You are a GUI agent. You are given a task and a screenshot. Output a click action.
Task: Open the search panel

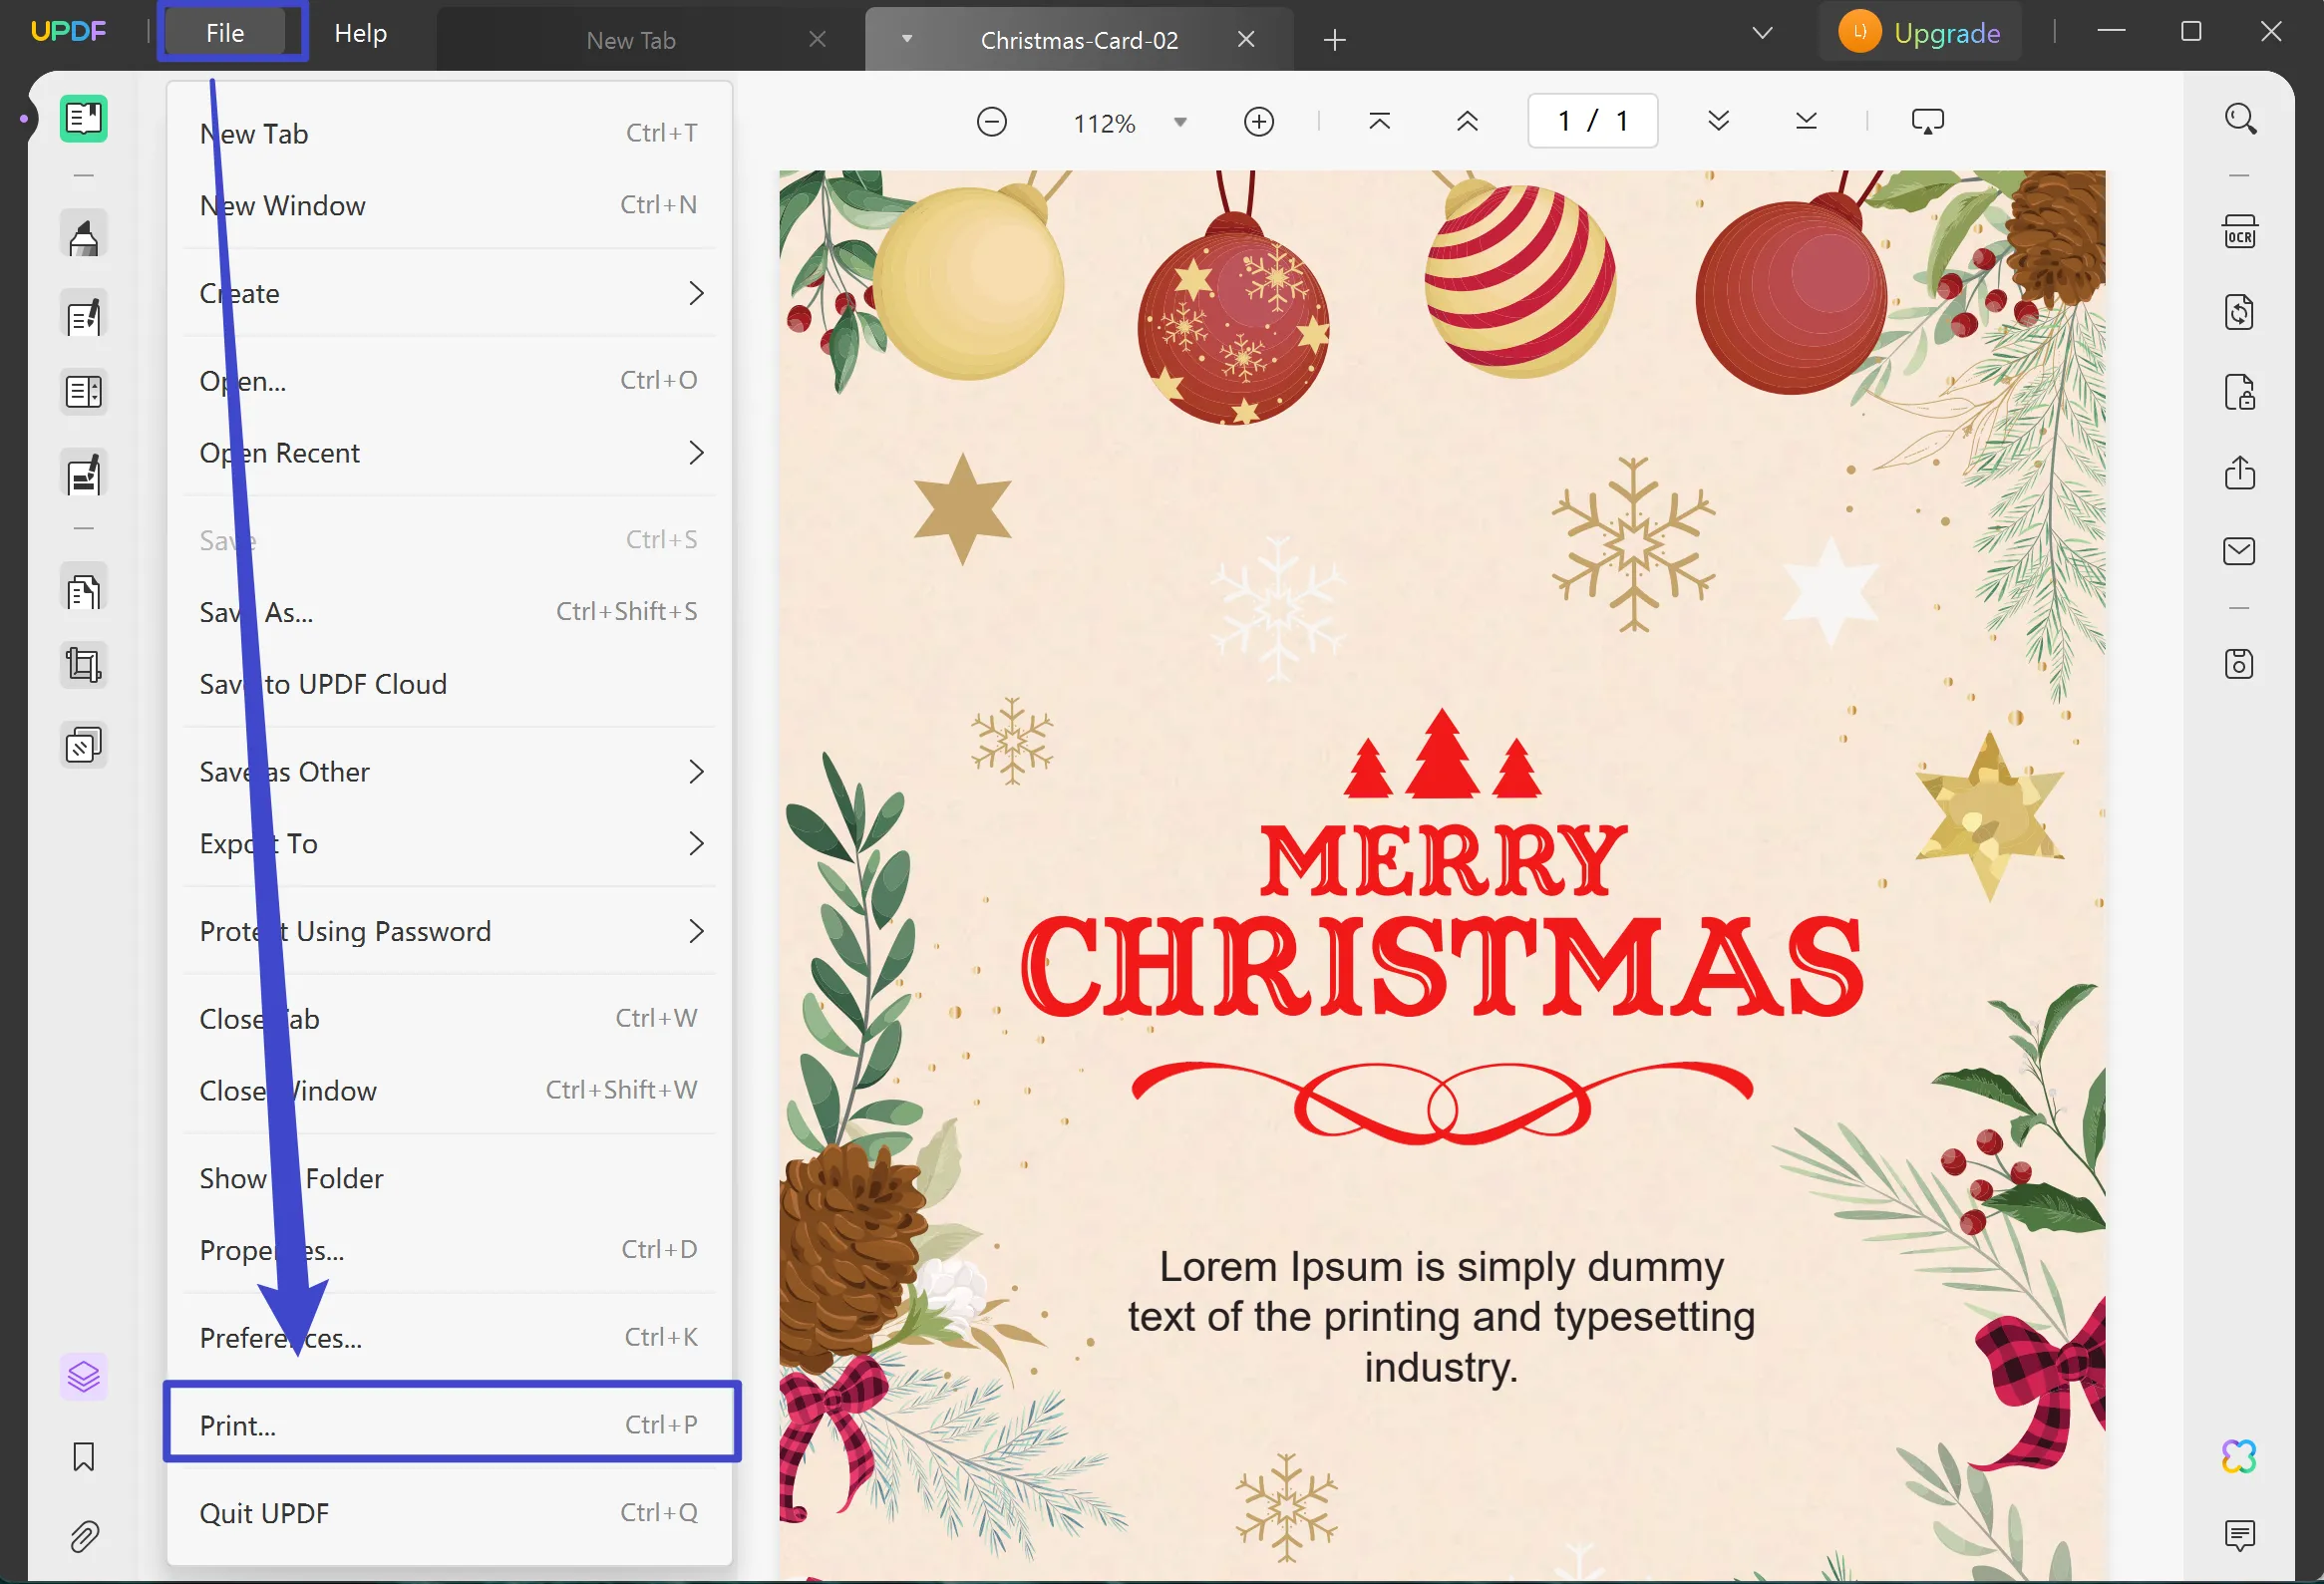[2241, 118]
